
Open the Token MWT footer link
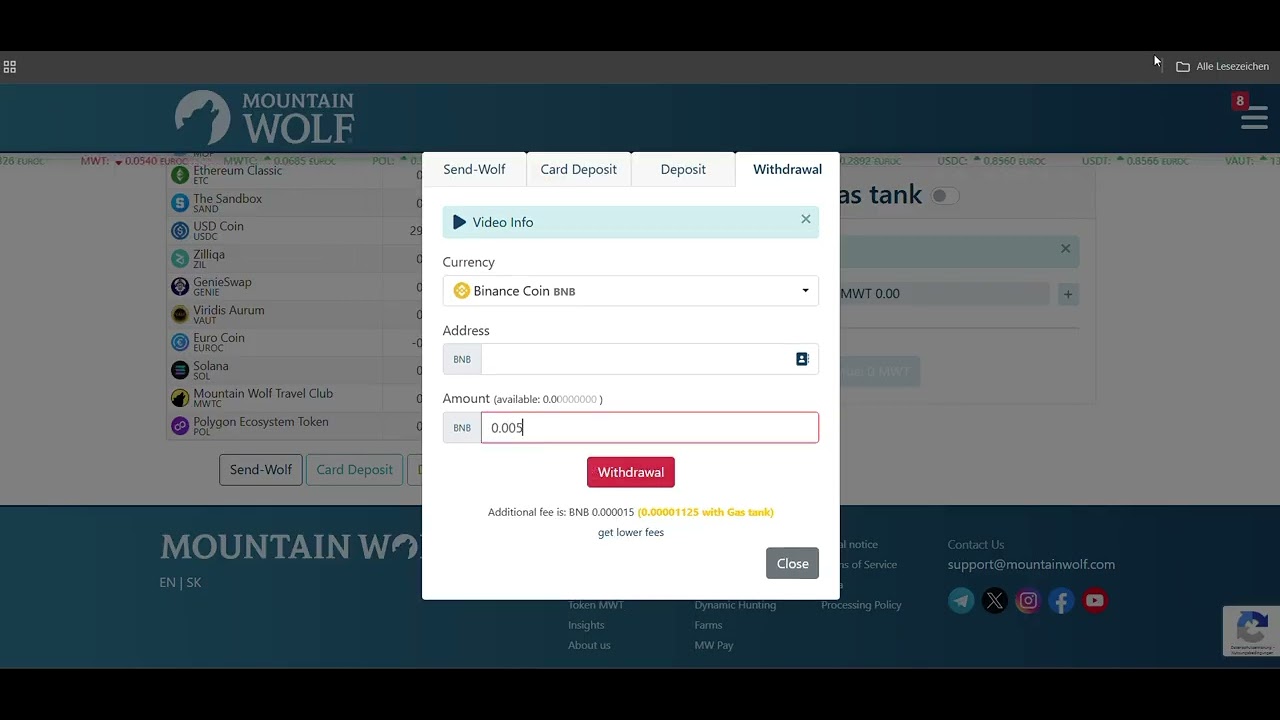coord(596,605)
